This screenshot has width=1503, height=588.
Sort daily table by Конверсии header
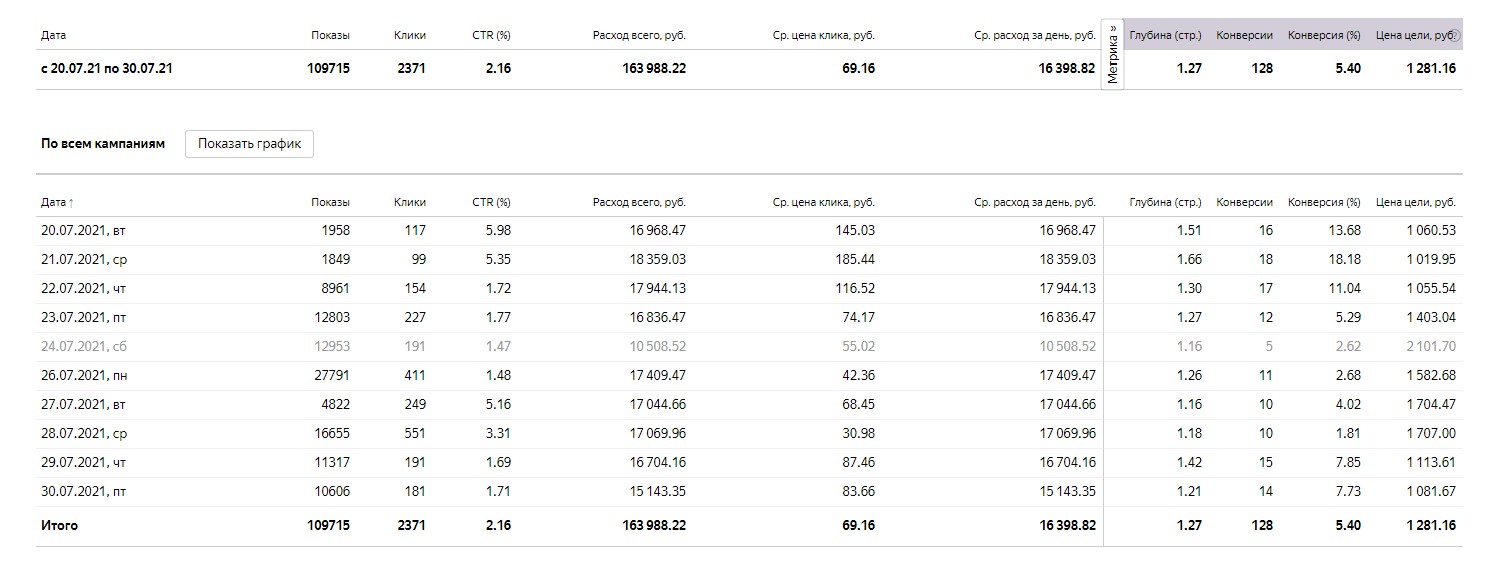click(1244, 203)
